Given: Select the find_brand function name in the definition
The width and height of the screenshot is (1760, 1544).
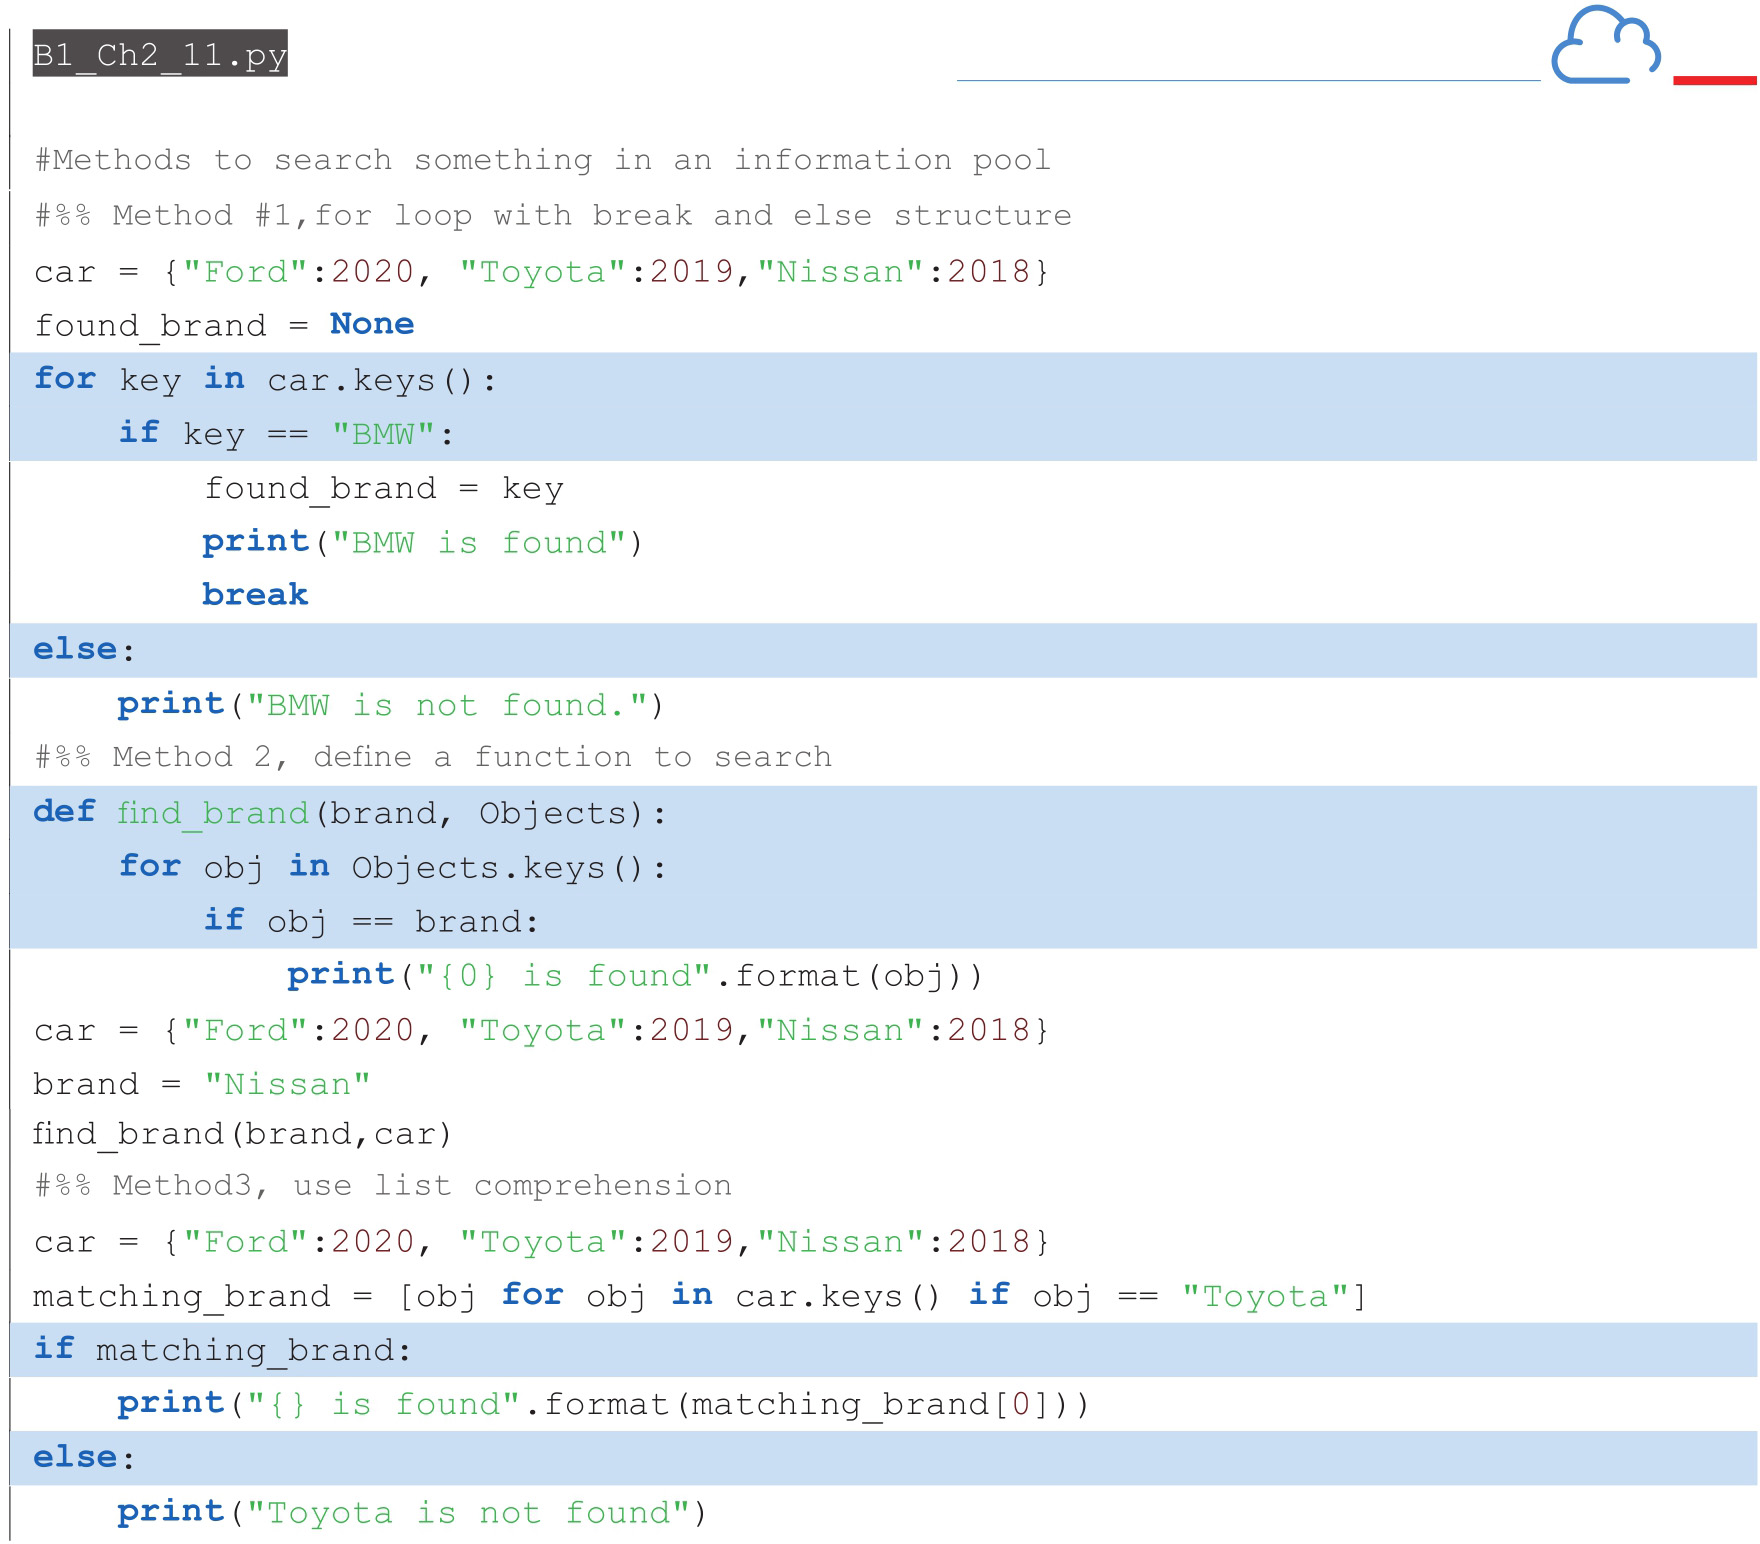Looking at the screenshot, I should point(212,813).
